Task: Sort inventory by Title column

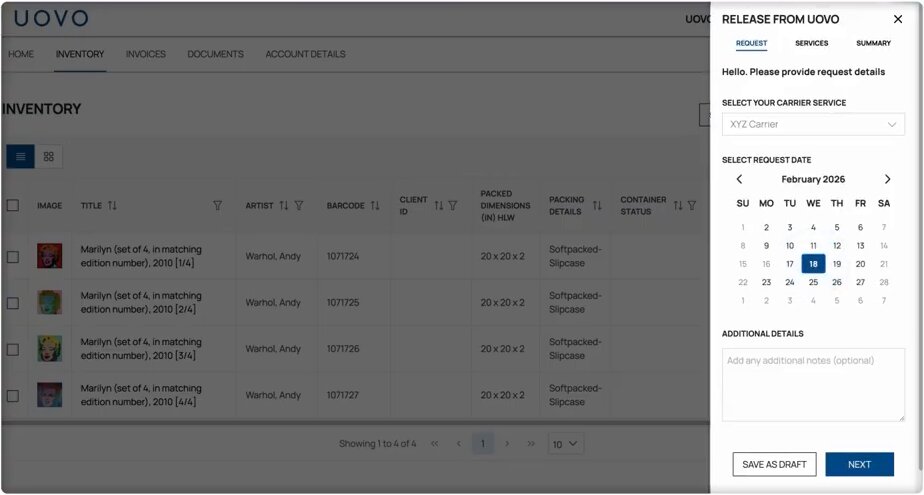Action: [112, 206]
